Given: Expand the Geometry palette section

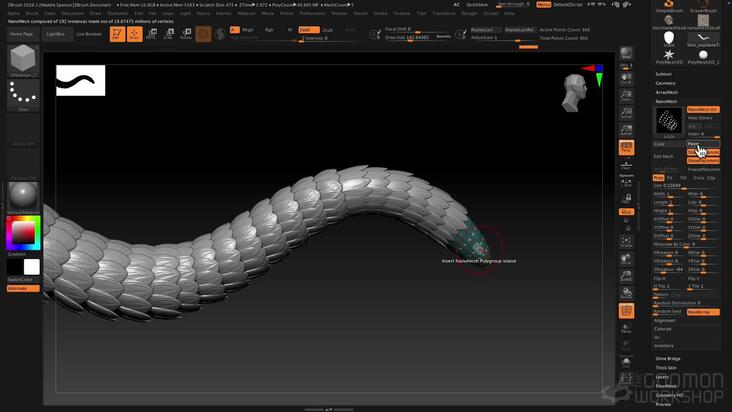Looking at the screenshot, I should coord(665,83).
